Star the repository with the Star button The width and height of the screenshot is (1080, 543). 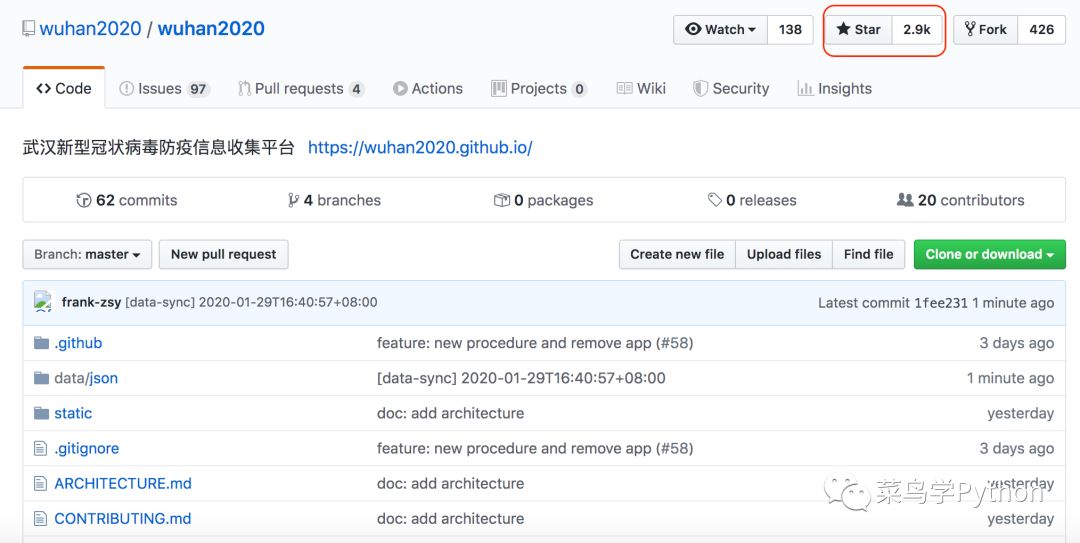pyautogui.click(x=859, y=30)
